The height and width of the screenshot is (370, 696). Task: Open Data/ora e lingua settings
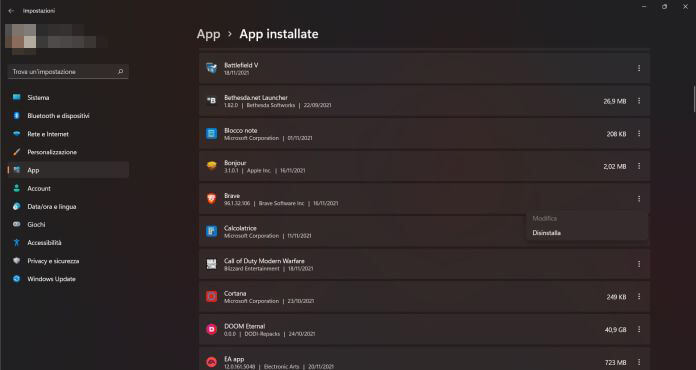[68, 206]
